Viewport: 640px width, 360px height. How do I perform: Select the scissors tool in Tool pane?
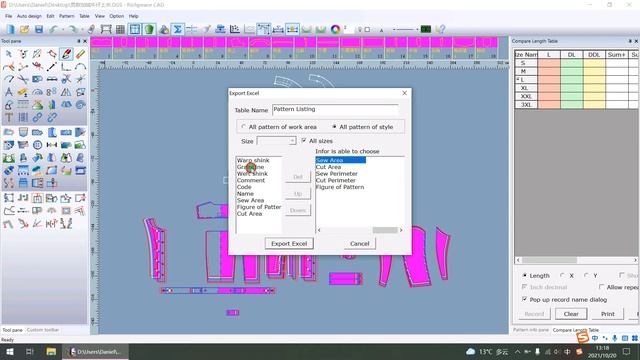pos(66,79)
